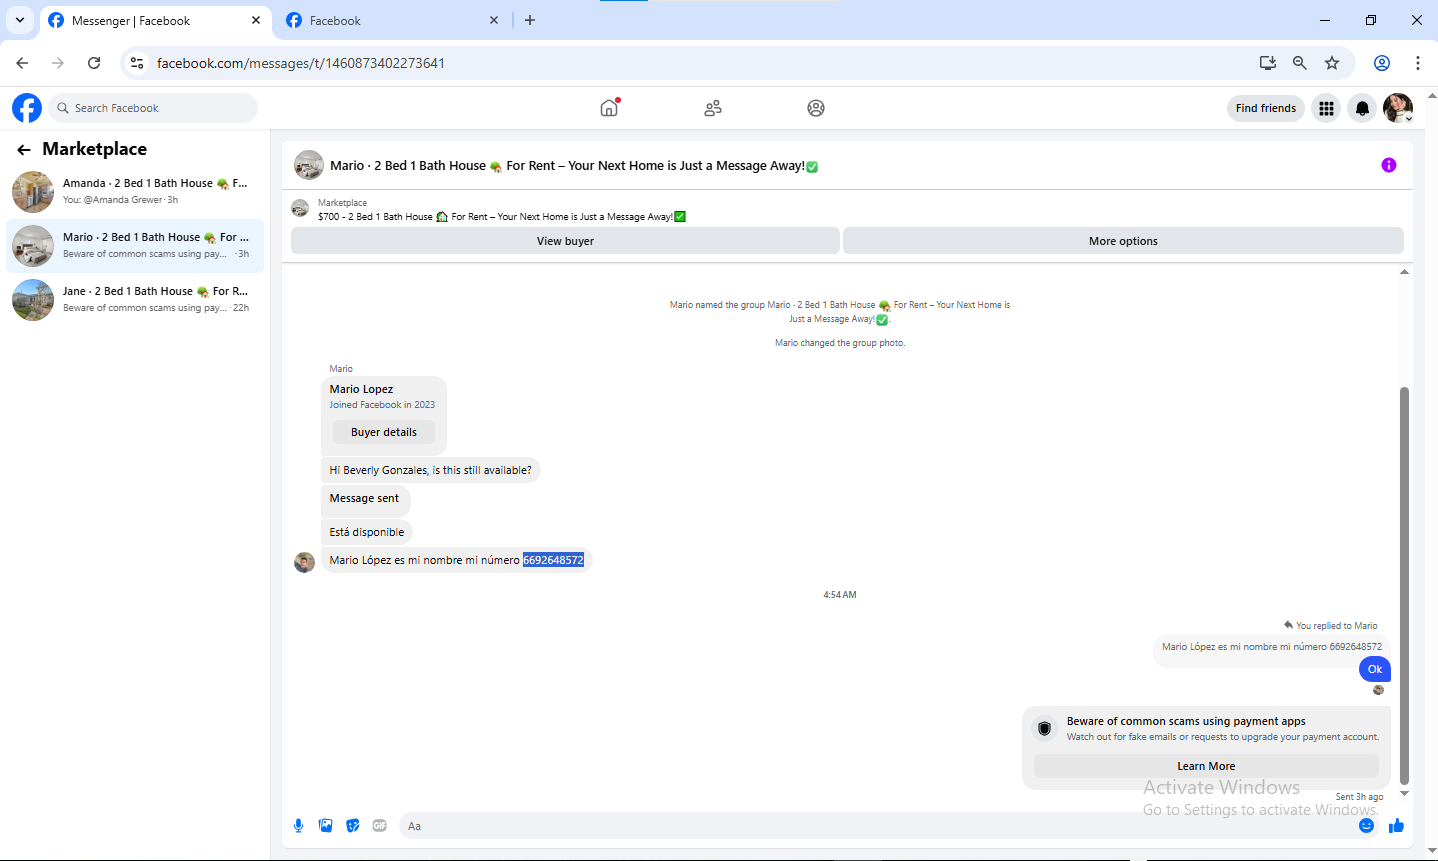The width and height of the screenshot is (1438, 861).
Task: Open the Home feed icon
Action: click(609, 108)
